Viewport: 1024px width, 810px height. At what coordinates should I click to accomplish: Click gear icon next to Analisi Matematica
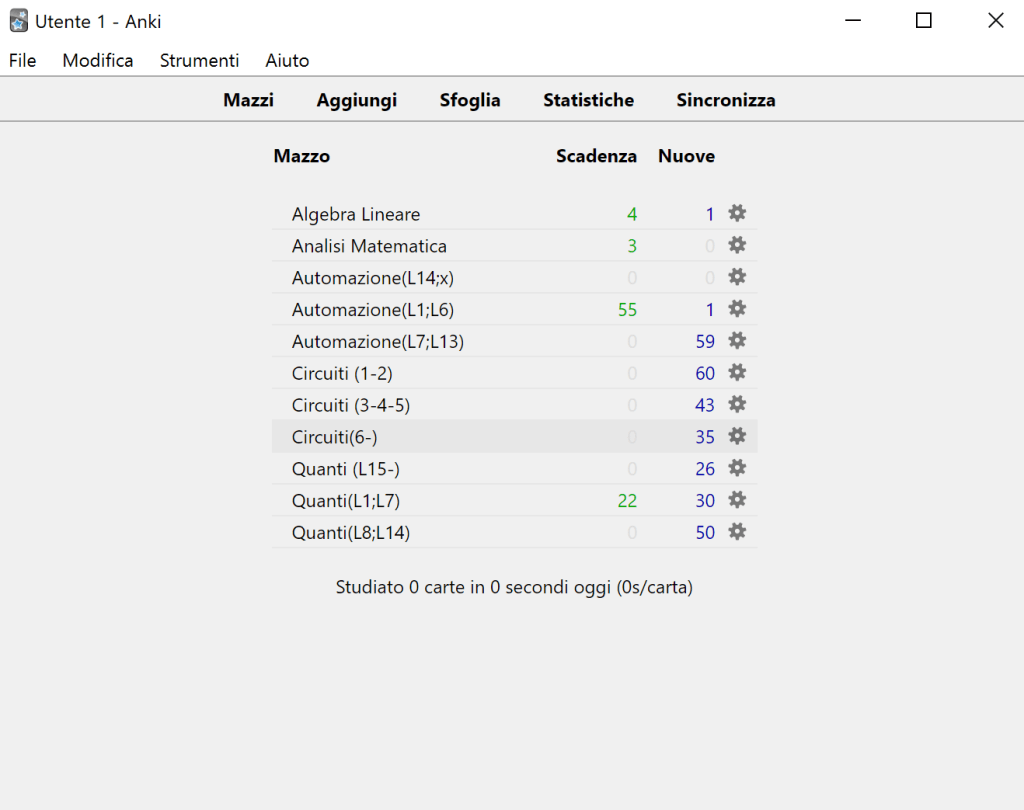737,245
